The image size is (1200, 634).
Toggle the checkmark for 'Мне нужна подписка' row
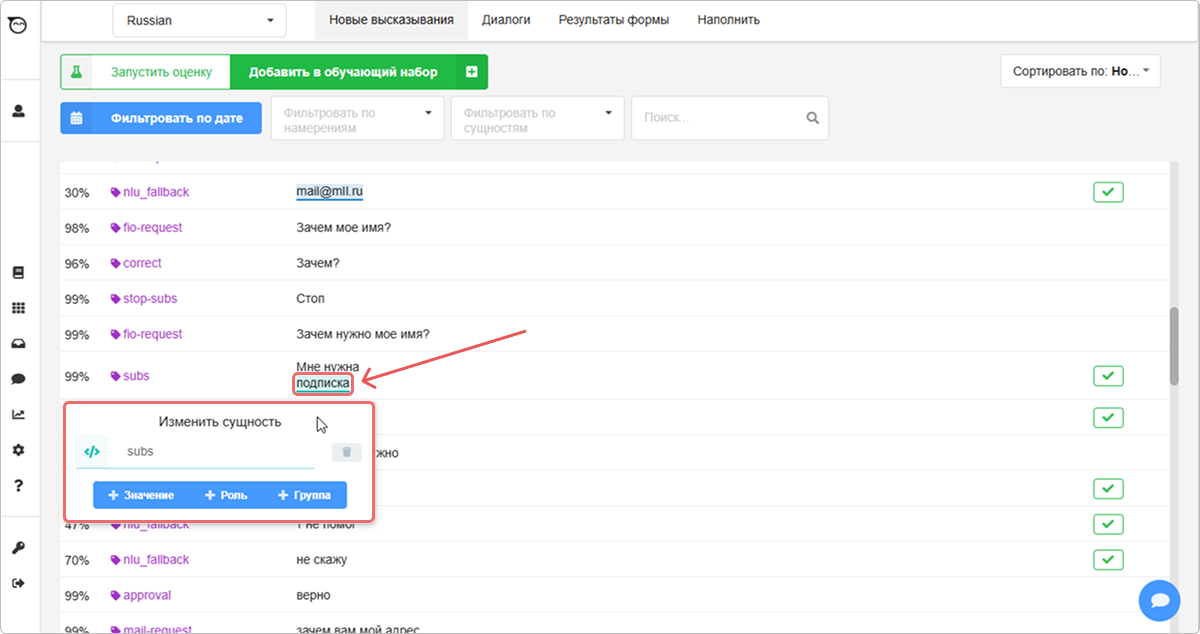pyautogui.click(x=1108, y=376)
